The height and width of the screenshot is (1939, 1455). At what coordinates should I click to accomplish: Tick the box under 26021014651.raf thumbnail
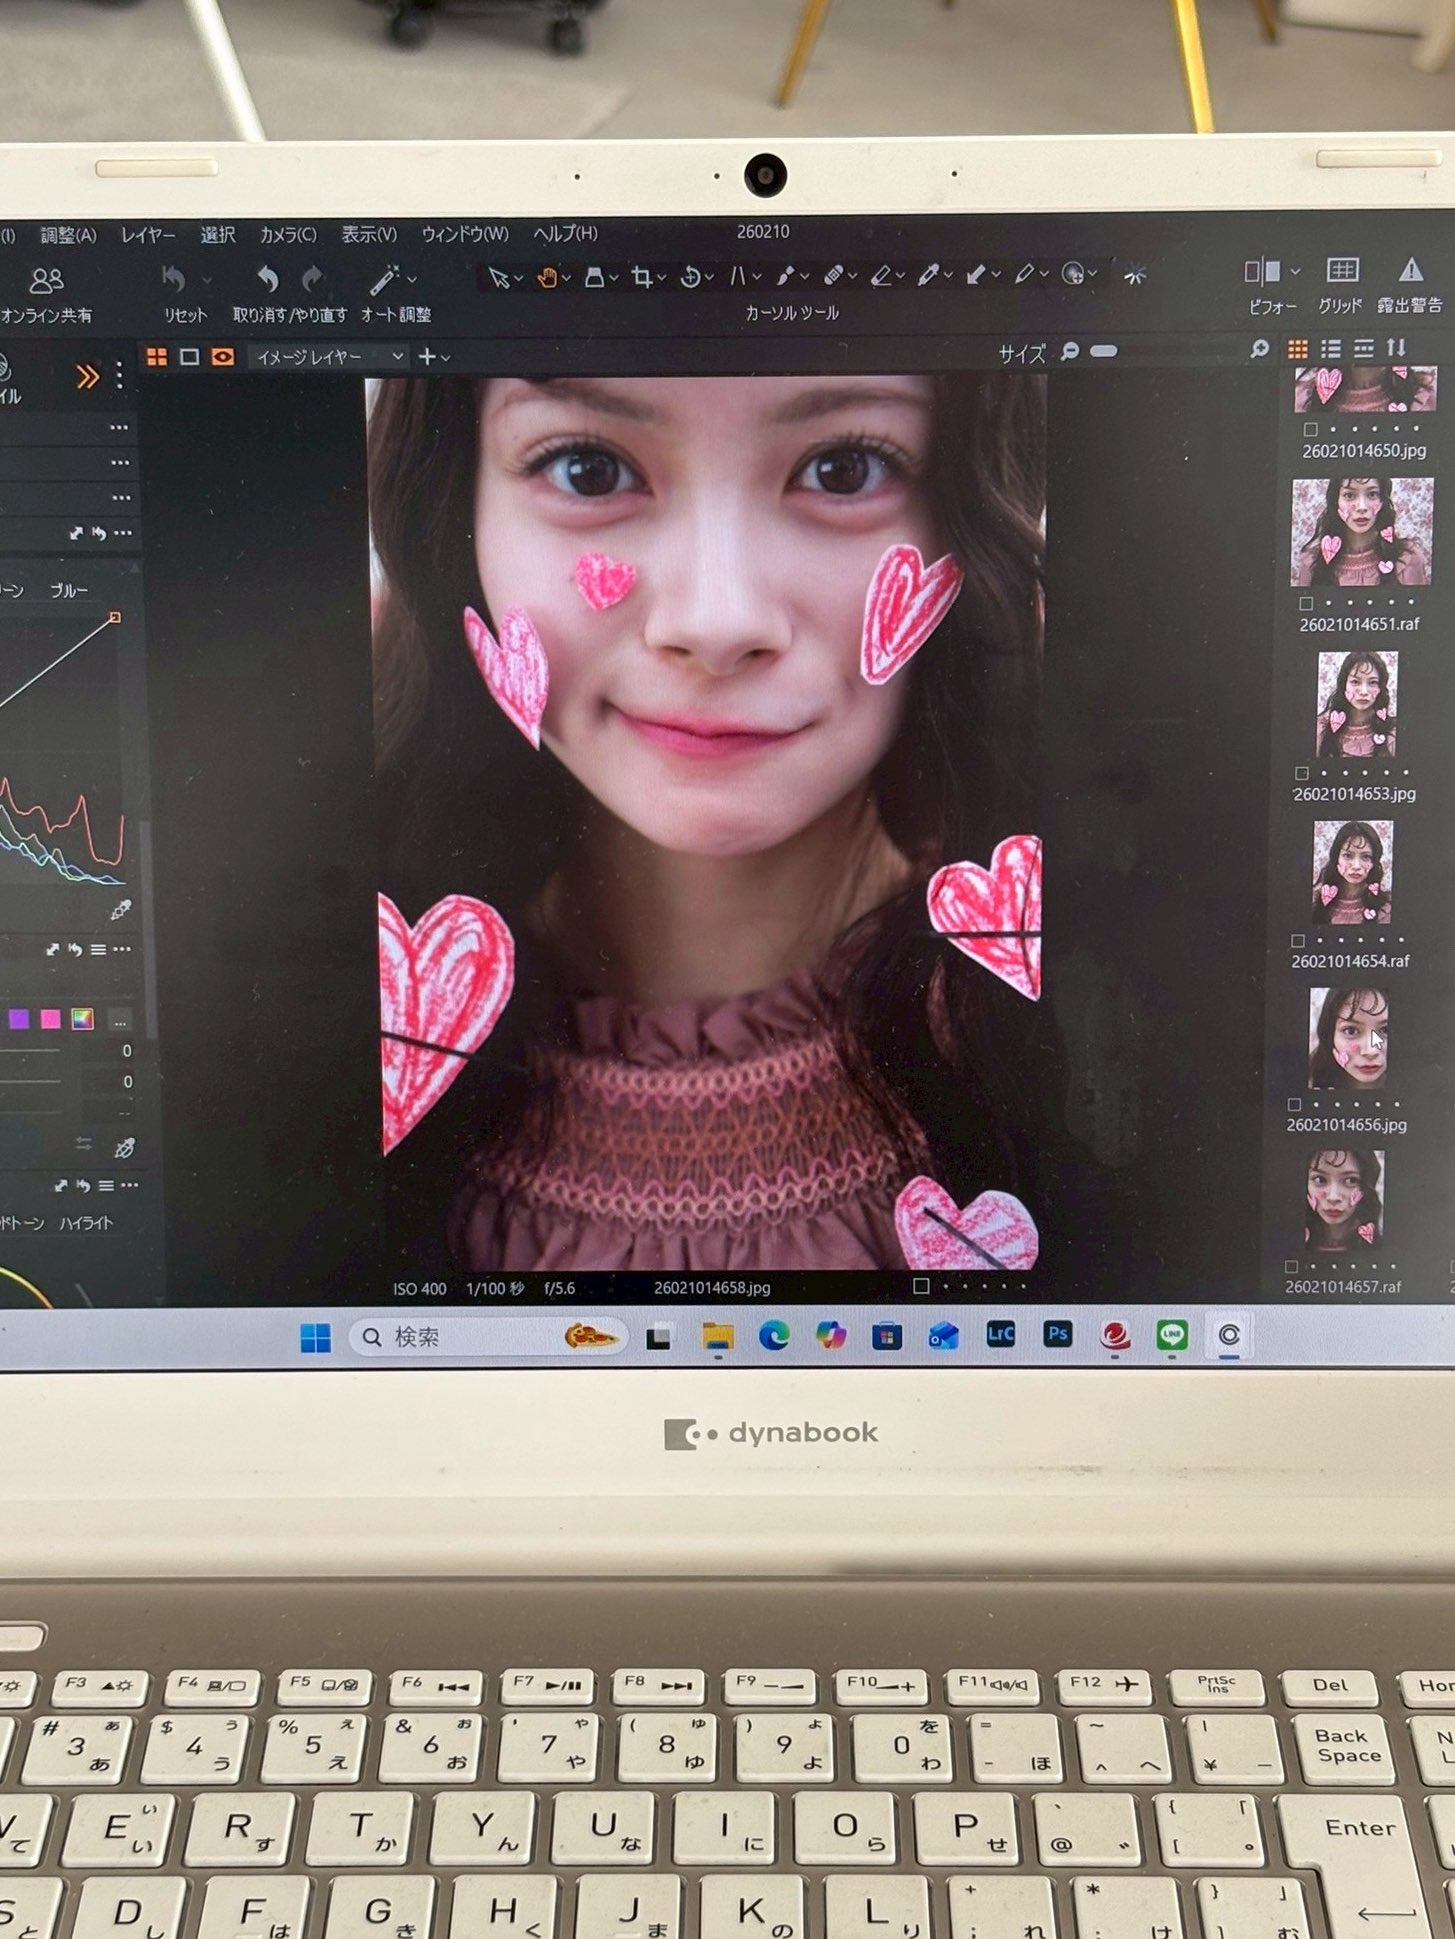[x=1306, y=603]
